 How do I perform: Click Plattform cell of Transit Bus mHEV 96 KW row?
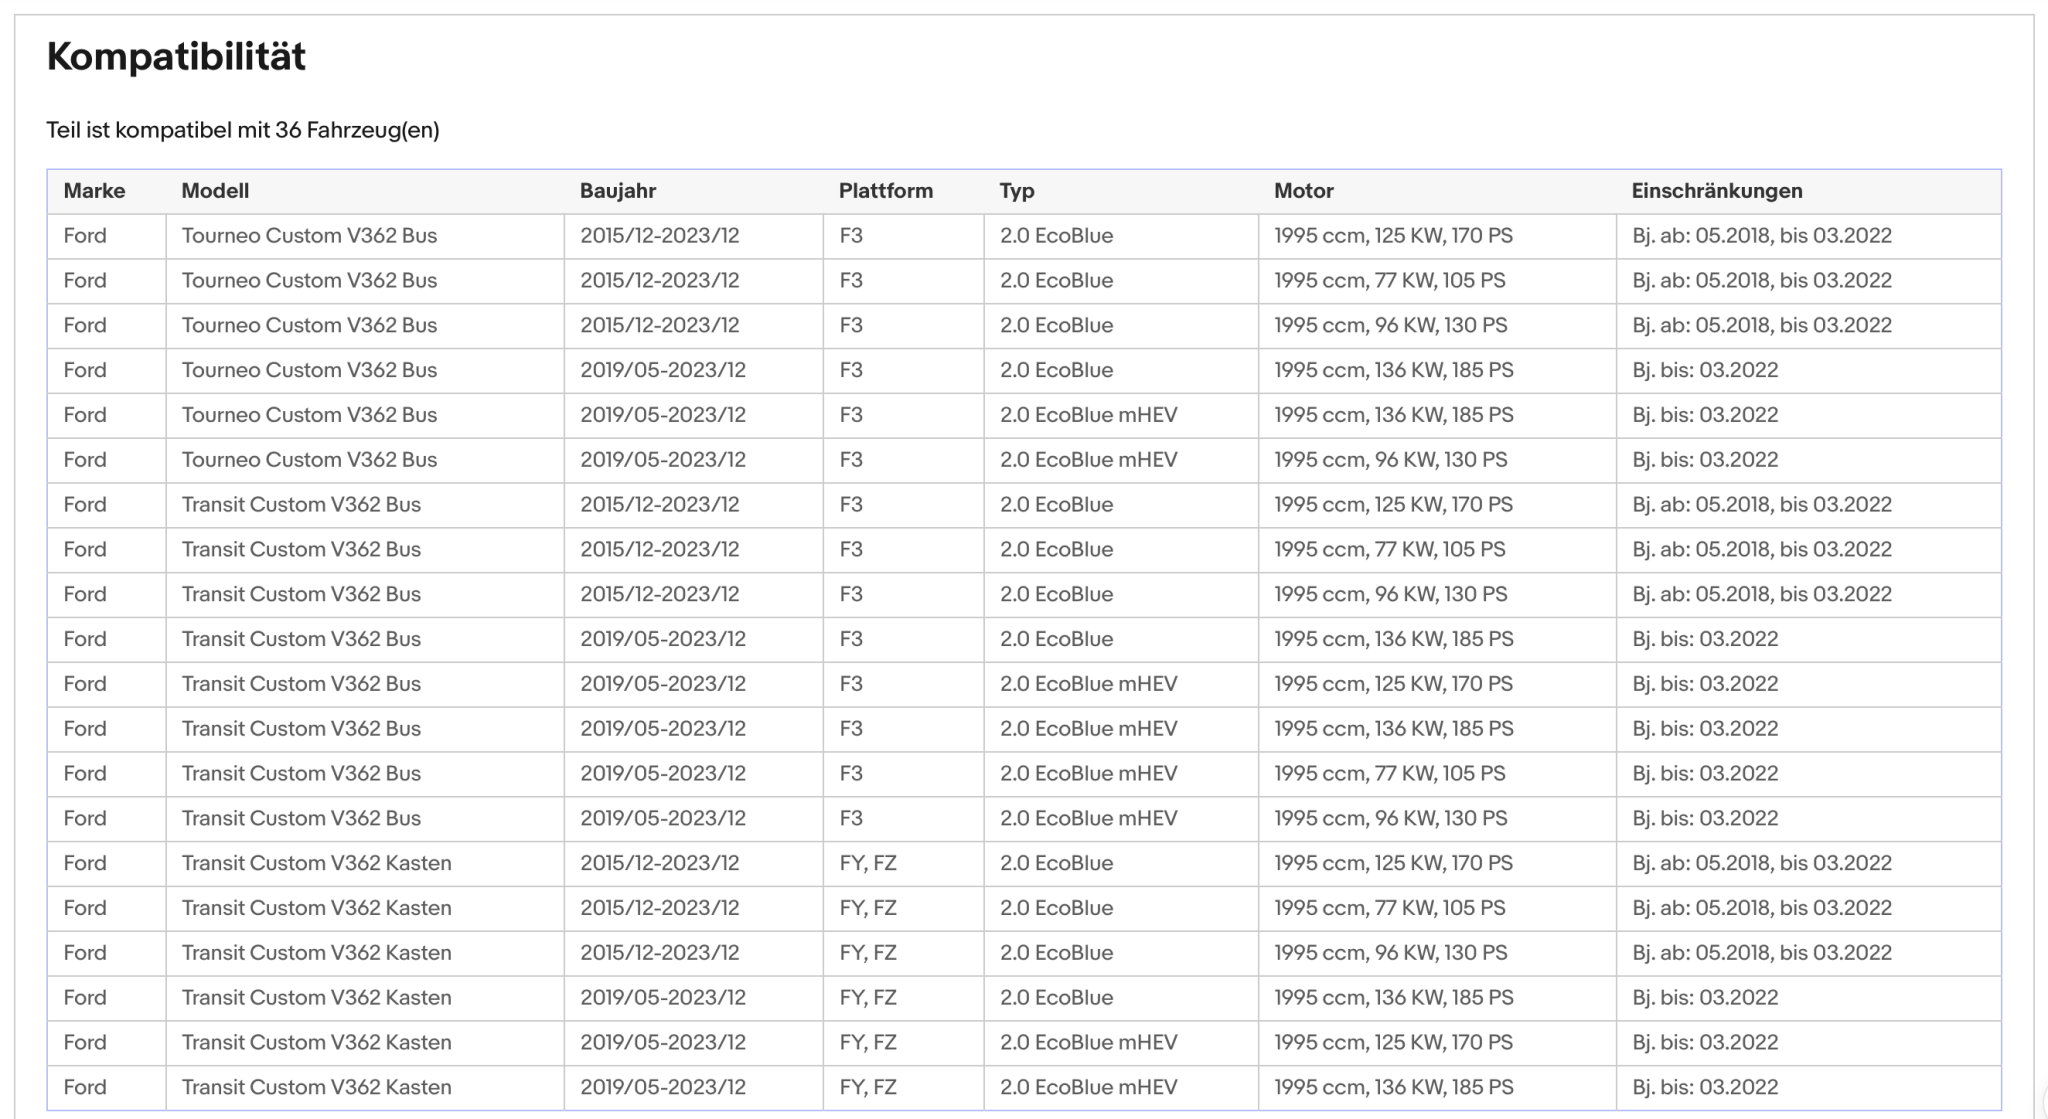(x=903, y=819)
